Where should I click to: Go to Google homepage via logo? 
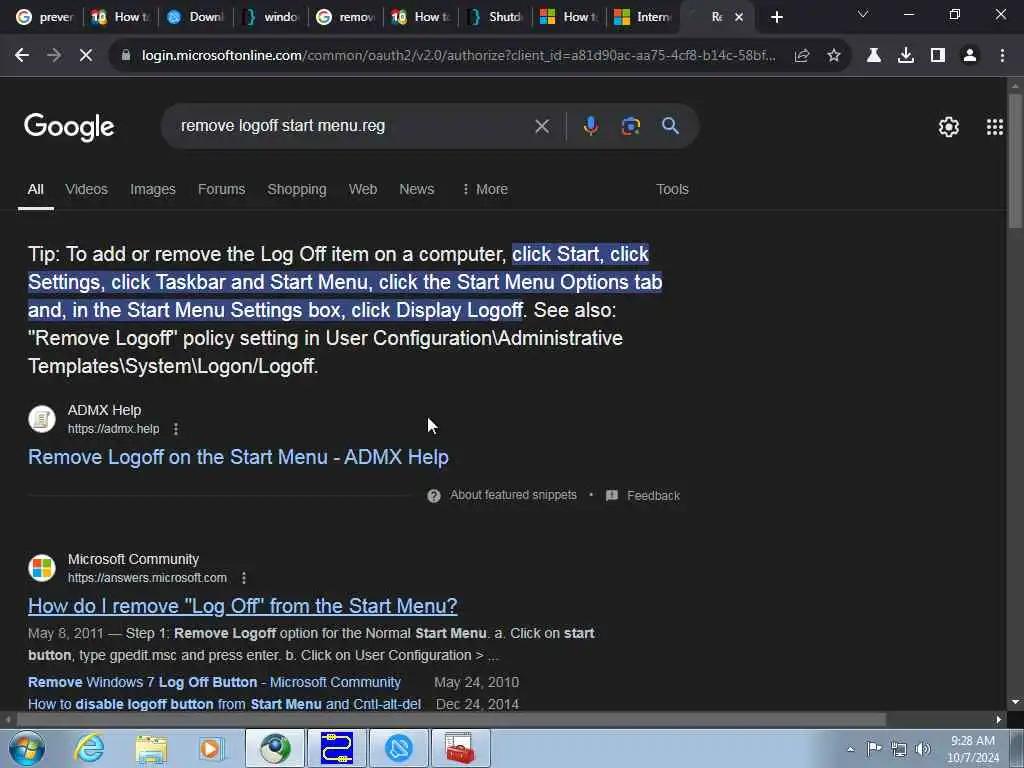coord(69,127)
